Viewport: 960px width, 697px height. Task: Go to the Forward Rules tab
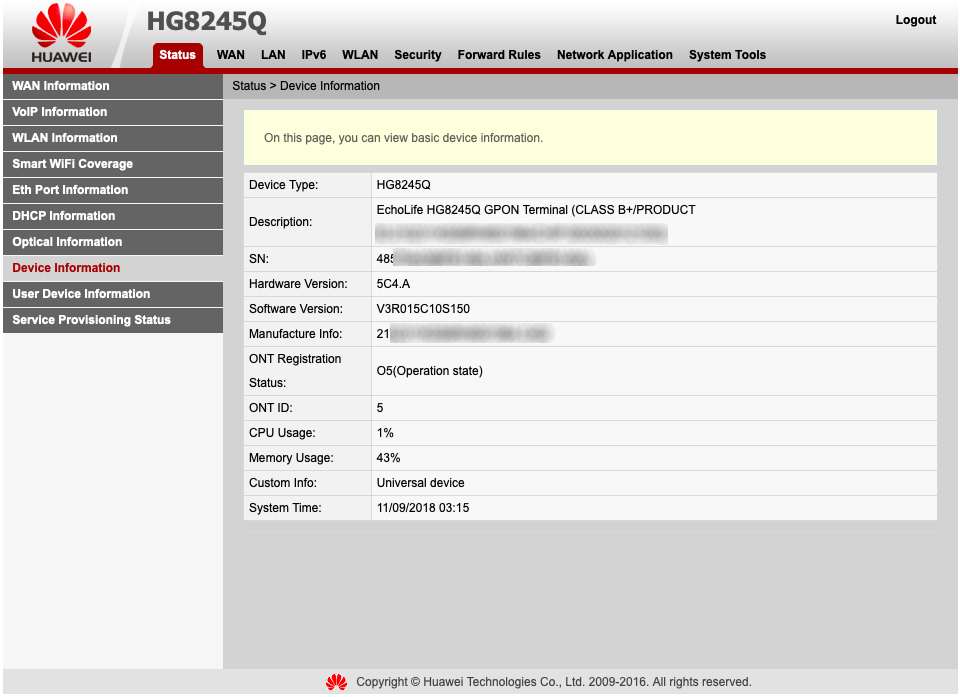(499, 55)
